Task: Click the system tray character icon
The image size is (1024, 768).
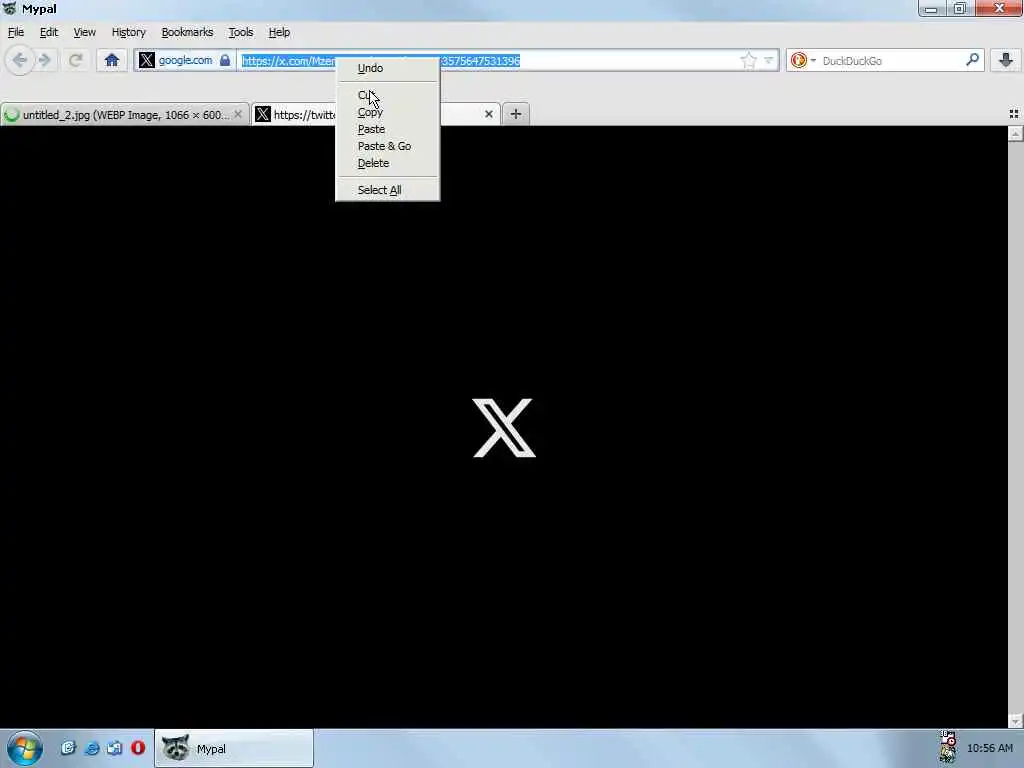Action: coord(948,747)
